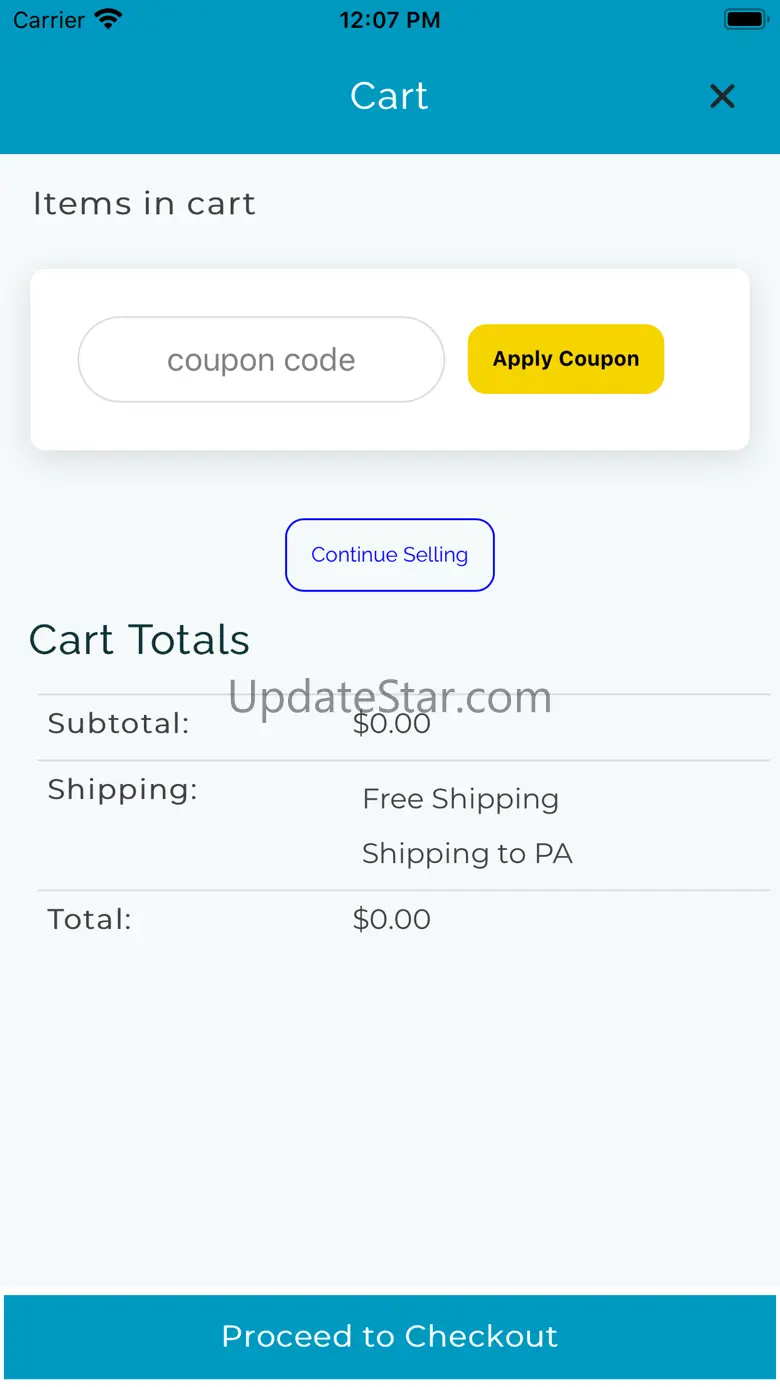This screenshot has height=1387, width=780.
Task: Tap the Total $0.00 amount
Action: click(x=392, y=920)
